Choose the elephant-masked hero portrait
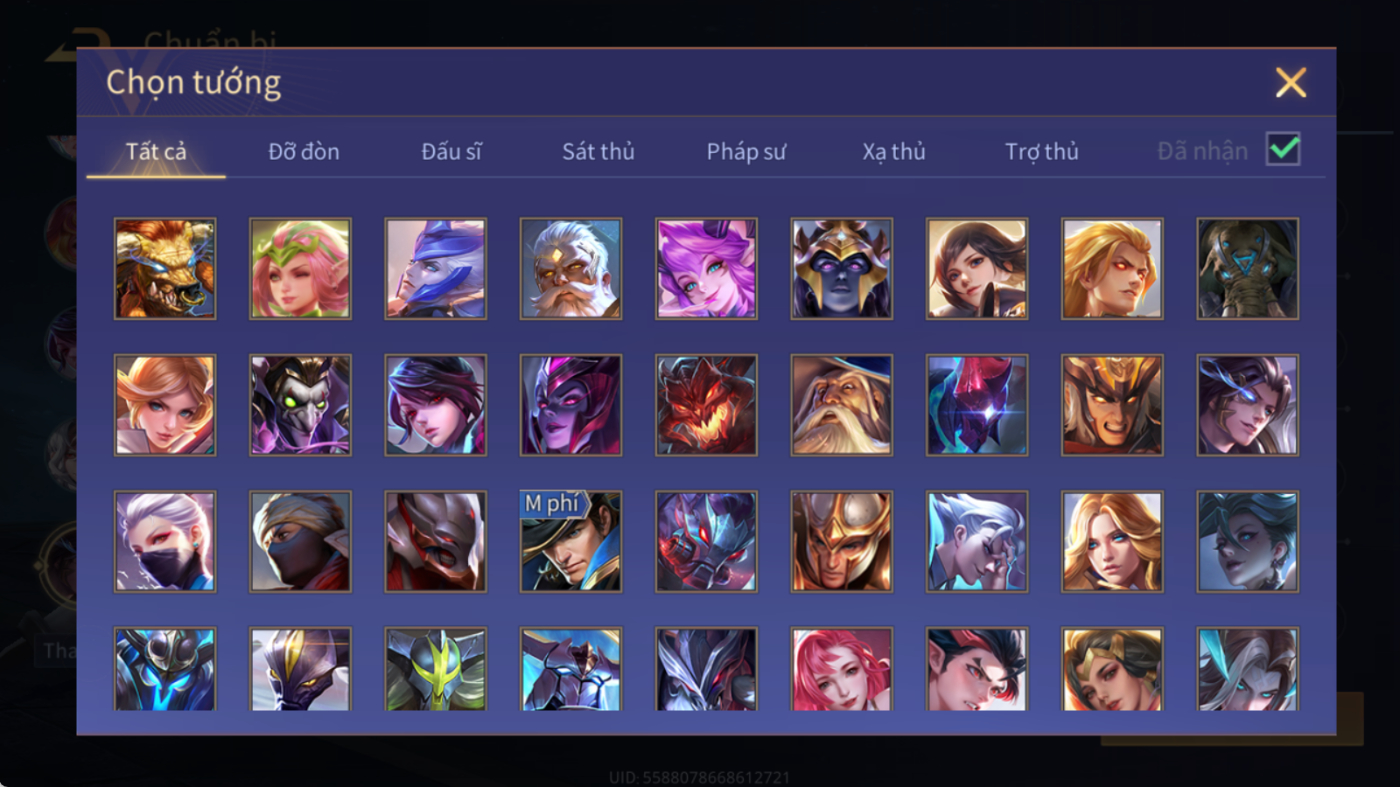The height and width of the screenshot is (787, 1400). coord(1248,269)
